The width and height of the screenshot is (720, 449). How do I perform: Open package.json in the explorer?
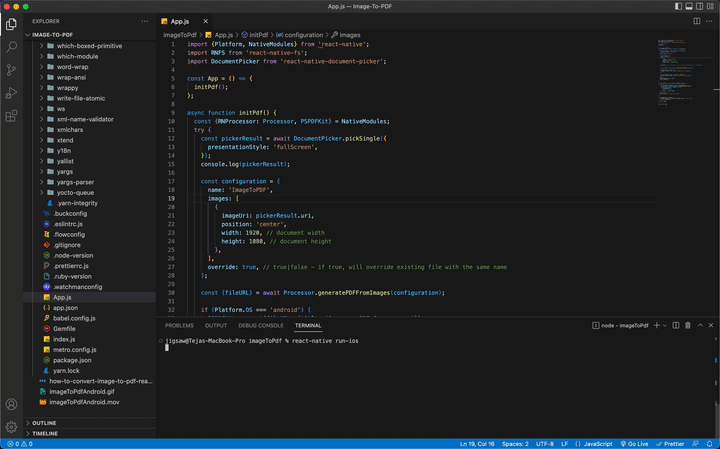[73, 359]
